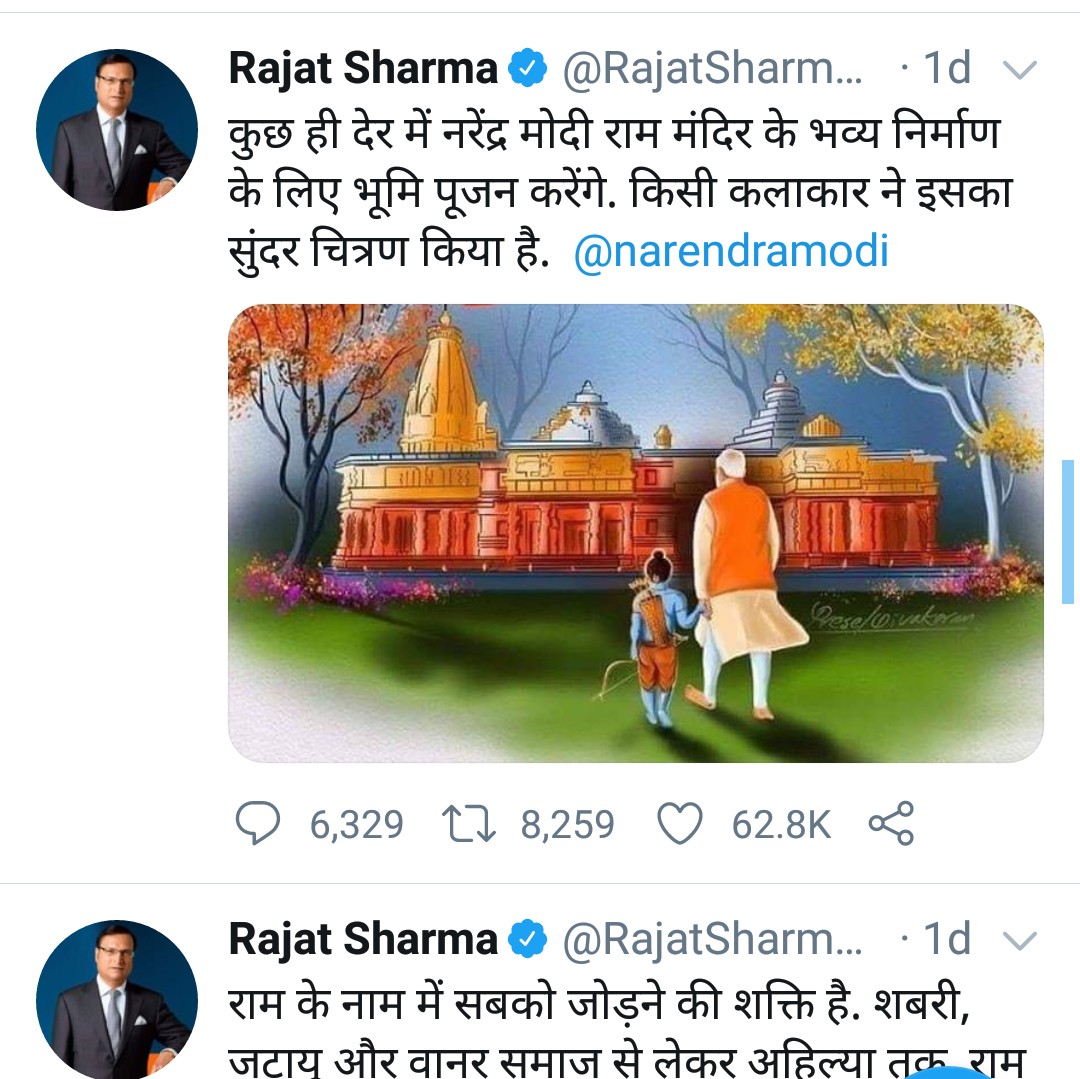Open the @narendramodi mention link

[x=731, y=251]
